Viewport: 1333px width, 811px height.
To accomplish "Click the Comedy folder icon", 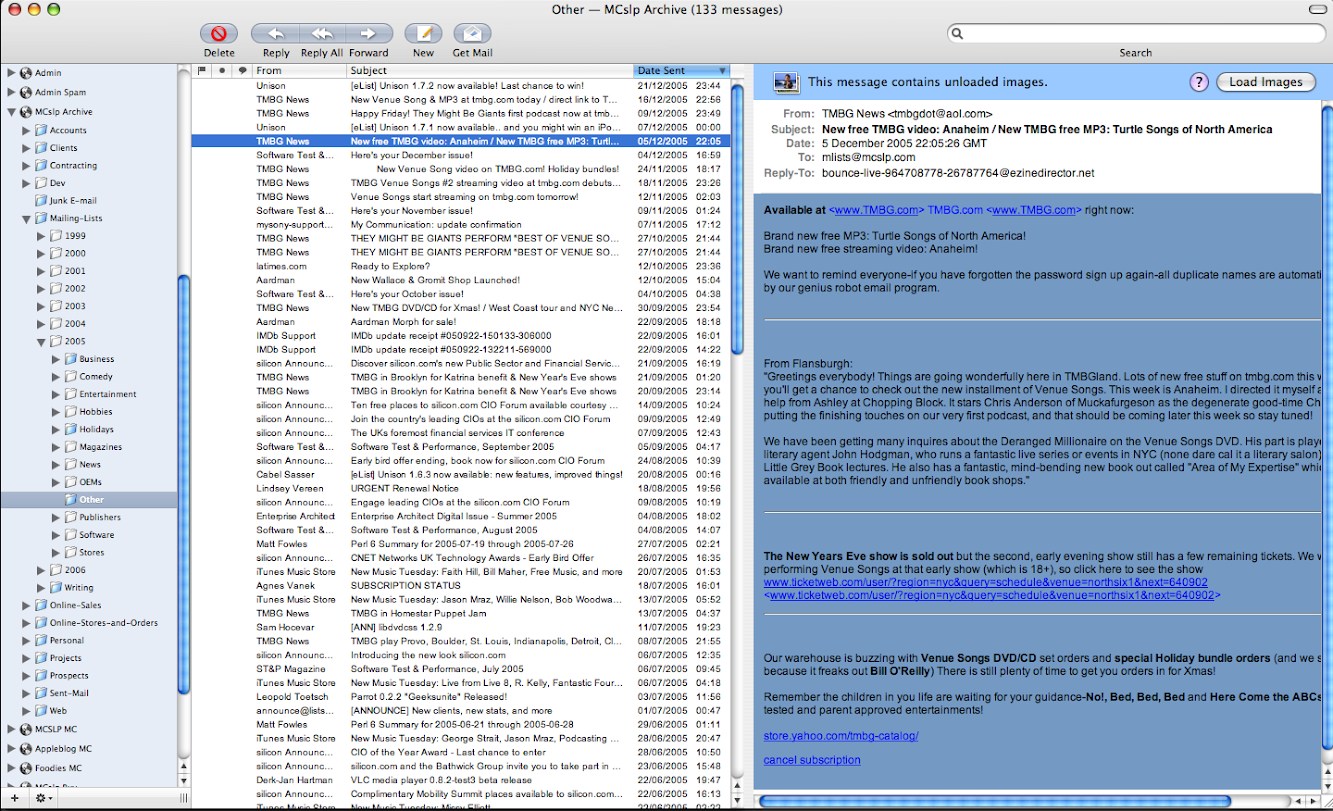I will (x=71, y=376).
